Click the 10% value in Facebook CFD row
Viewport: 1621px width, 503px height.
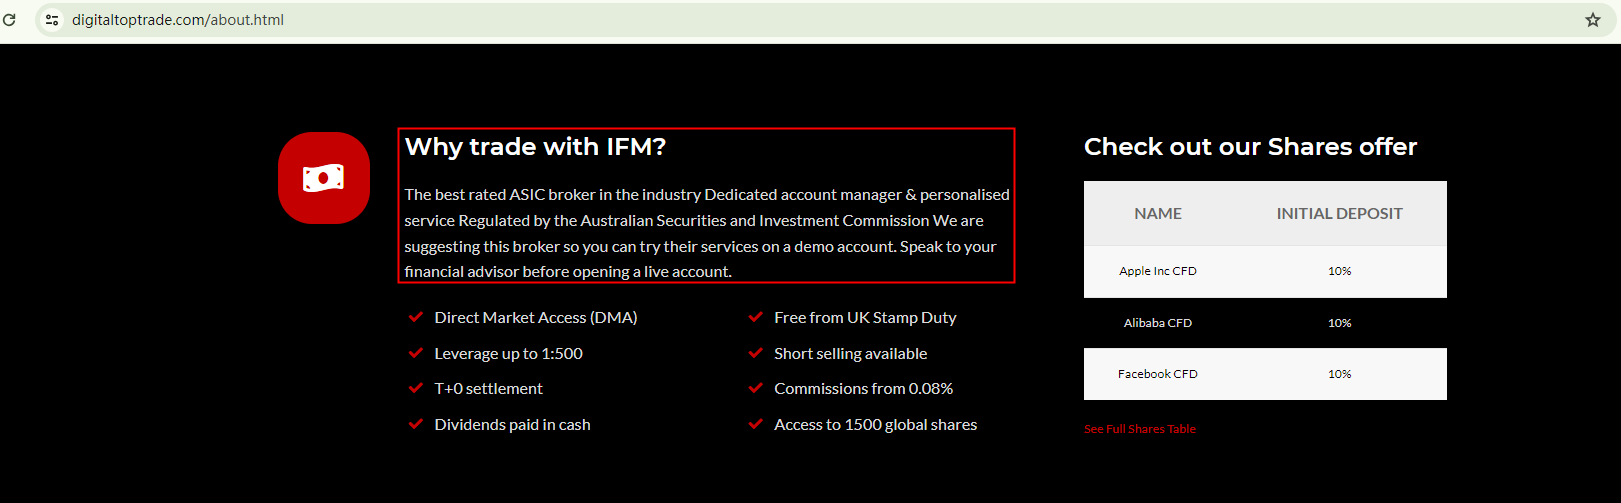1340,374
